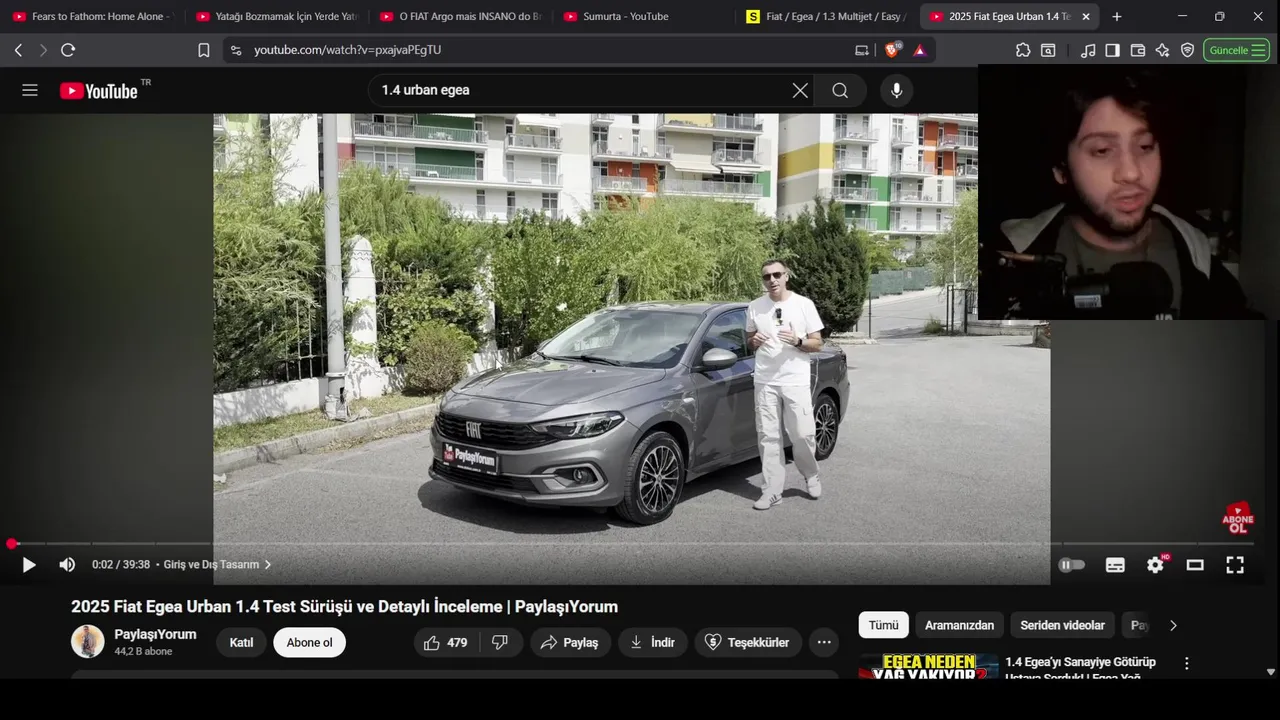Viewport: 1280px width, 720px height.
Task: Open Leo AI sparkle icon
Action: (1162, 50)
